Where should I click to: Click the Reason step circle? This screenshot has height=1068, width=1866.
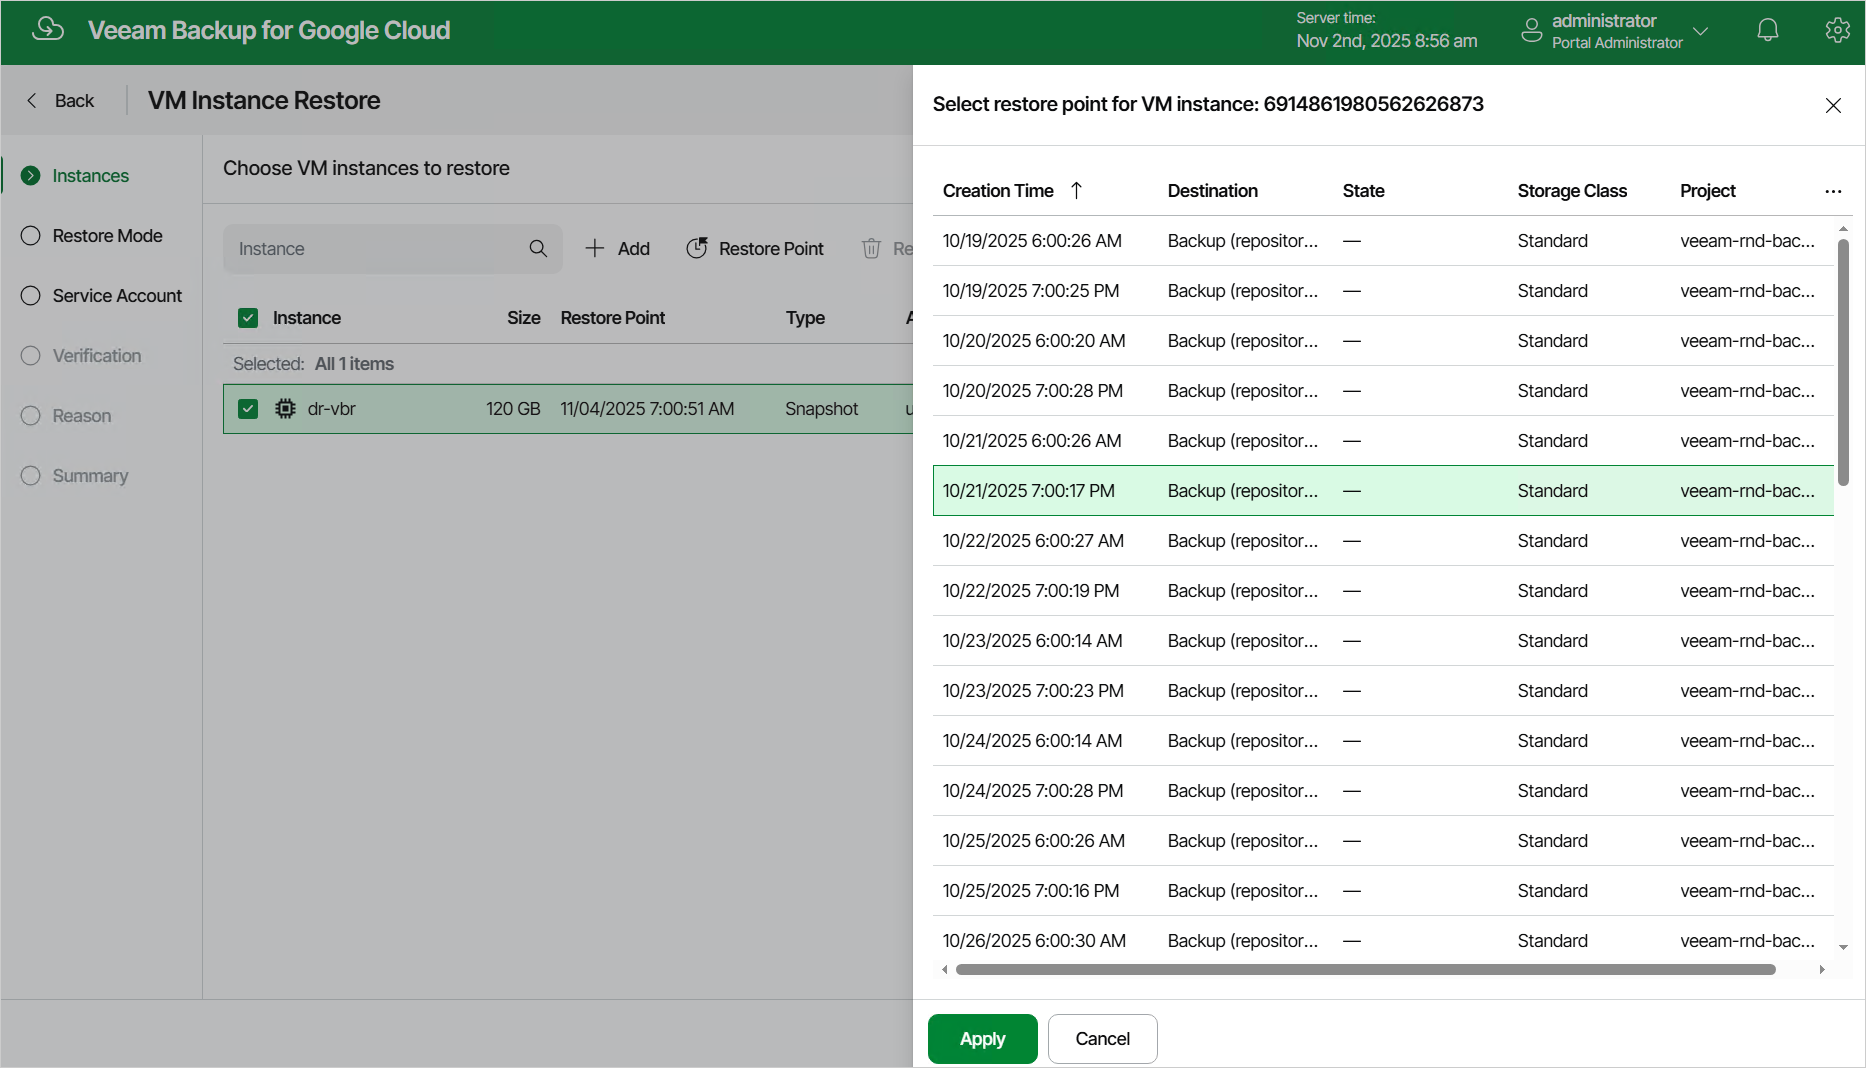pos(31,416)
